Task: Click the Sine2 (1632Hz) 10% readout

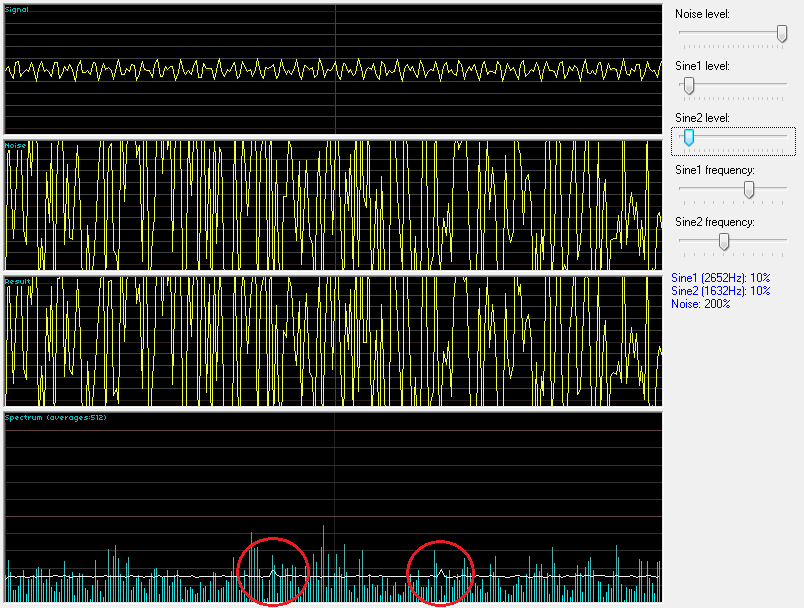Action: pyautogui.click(x=720, y=290)
